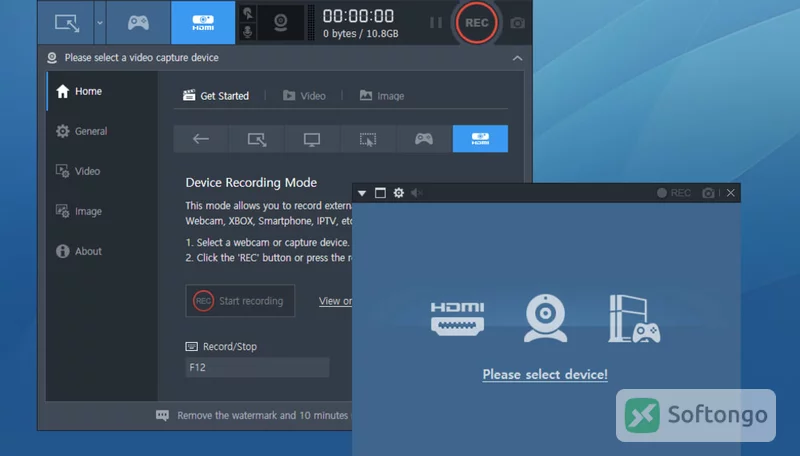Image resolution: width=800 pixels, height=456 pixels.
Task: Switch to the Image tab
Action: [382, 95]
